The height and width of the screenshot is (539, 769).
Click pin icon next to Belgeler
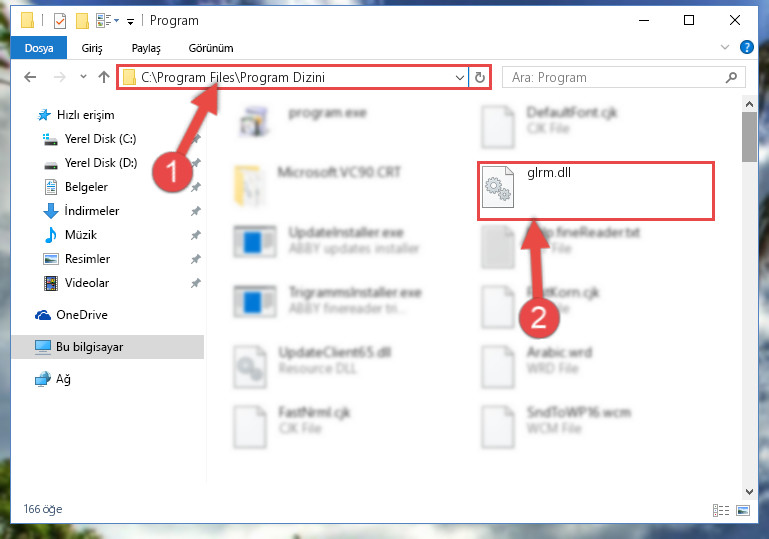click(x=195, y=187)
